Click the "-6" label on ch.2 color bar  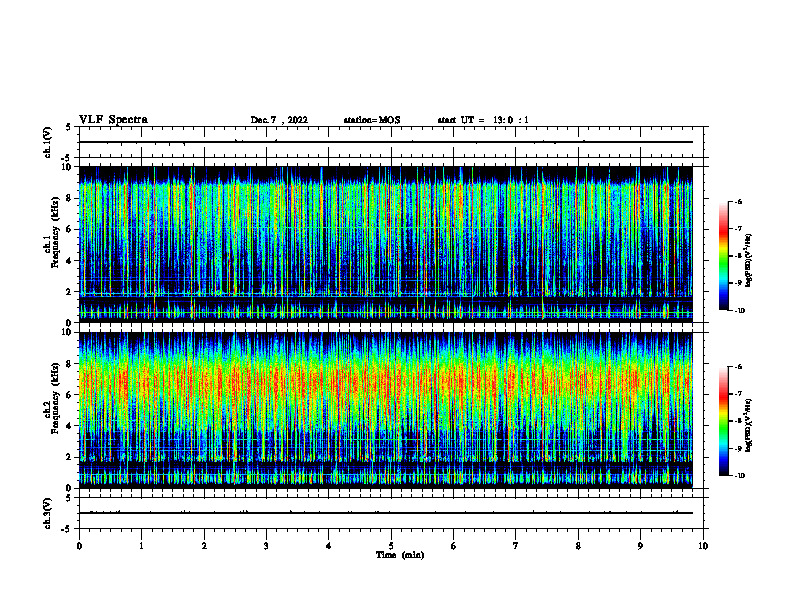(738, 367)
